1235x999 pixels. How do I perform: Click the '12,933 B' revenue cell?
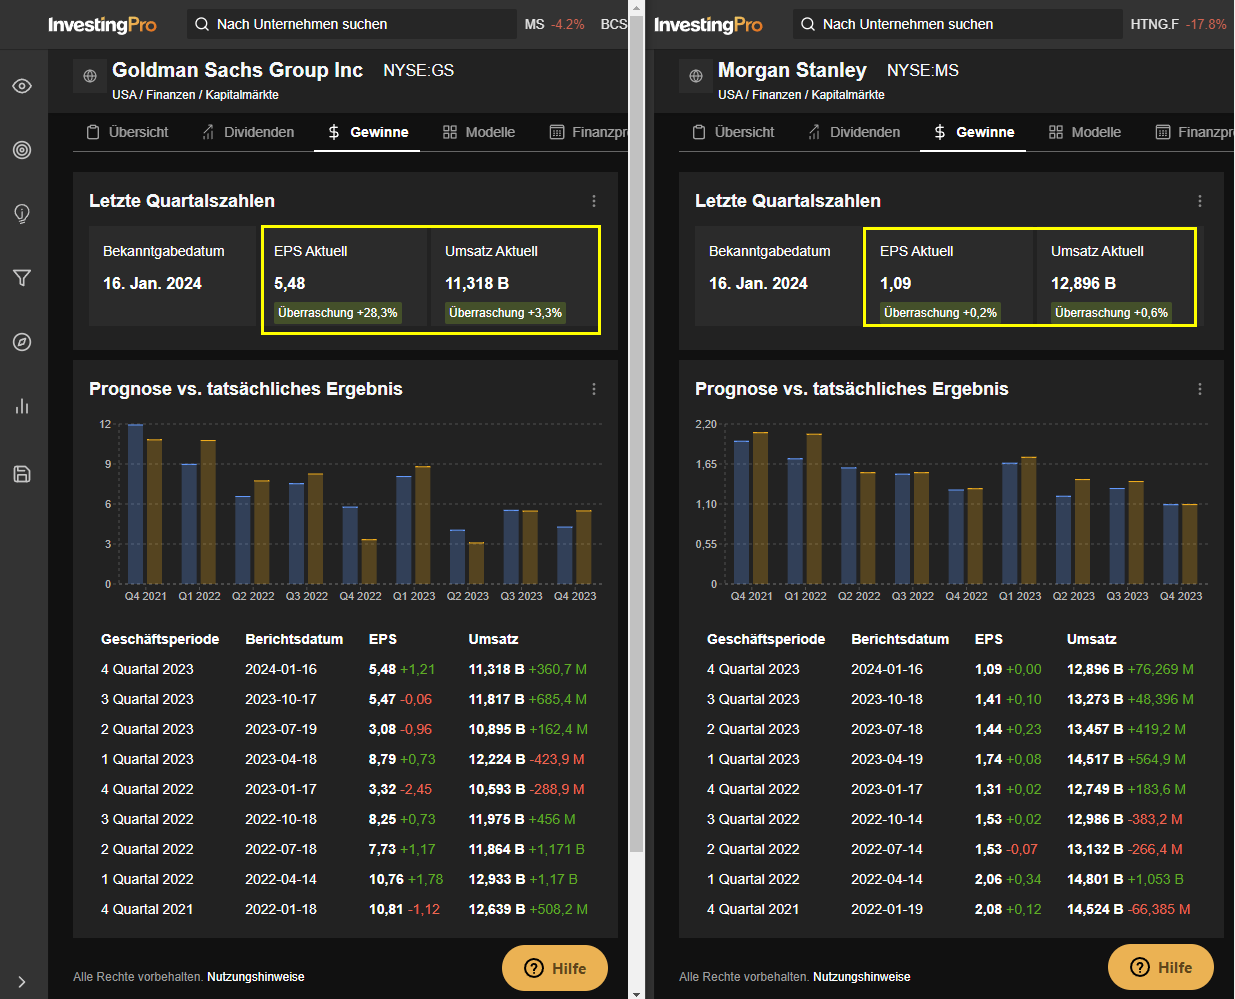click(x=497, y=879)
